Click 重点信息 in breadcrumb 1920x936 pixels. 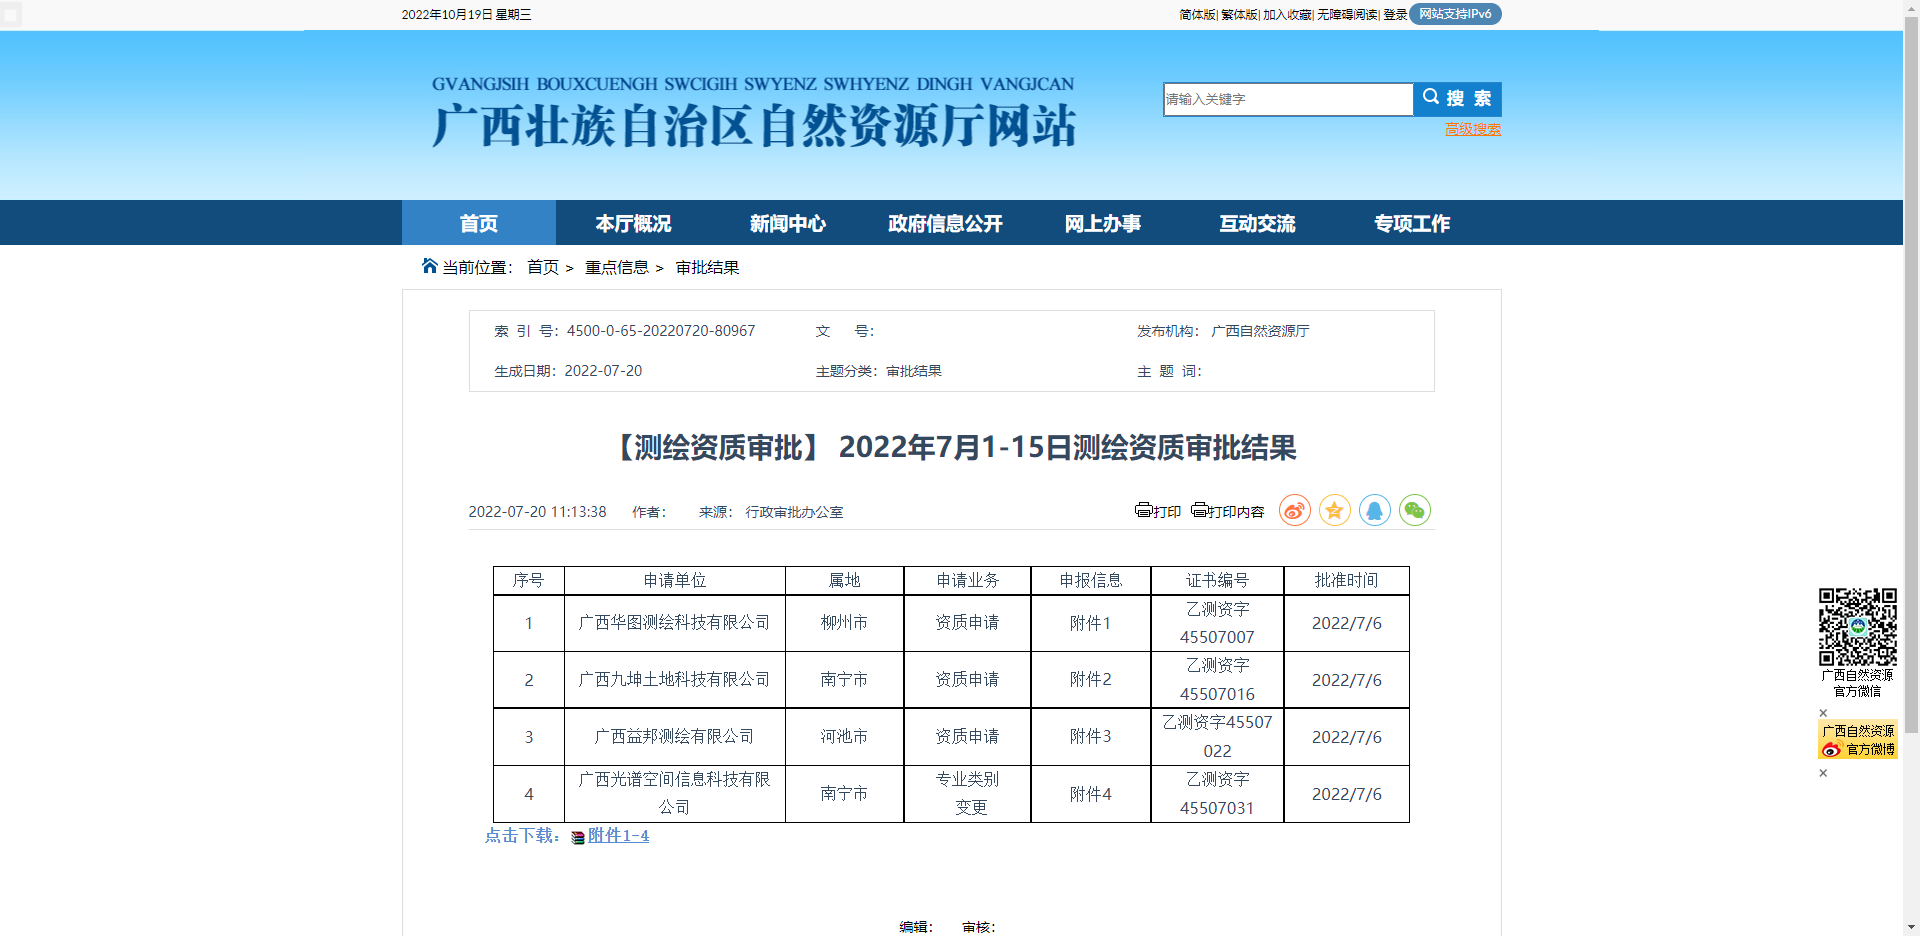(617, 267)
